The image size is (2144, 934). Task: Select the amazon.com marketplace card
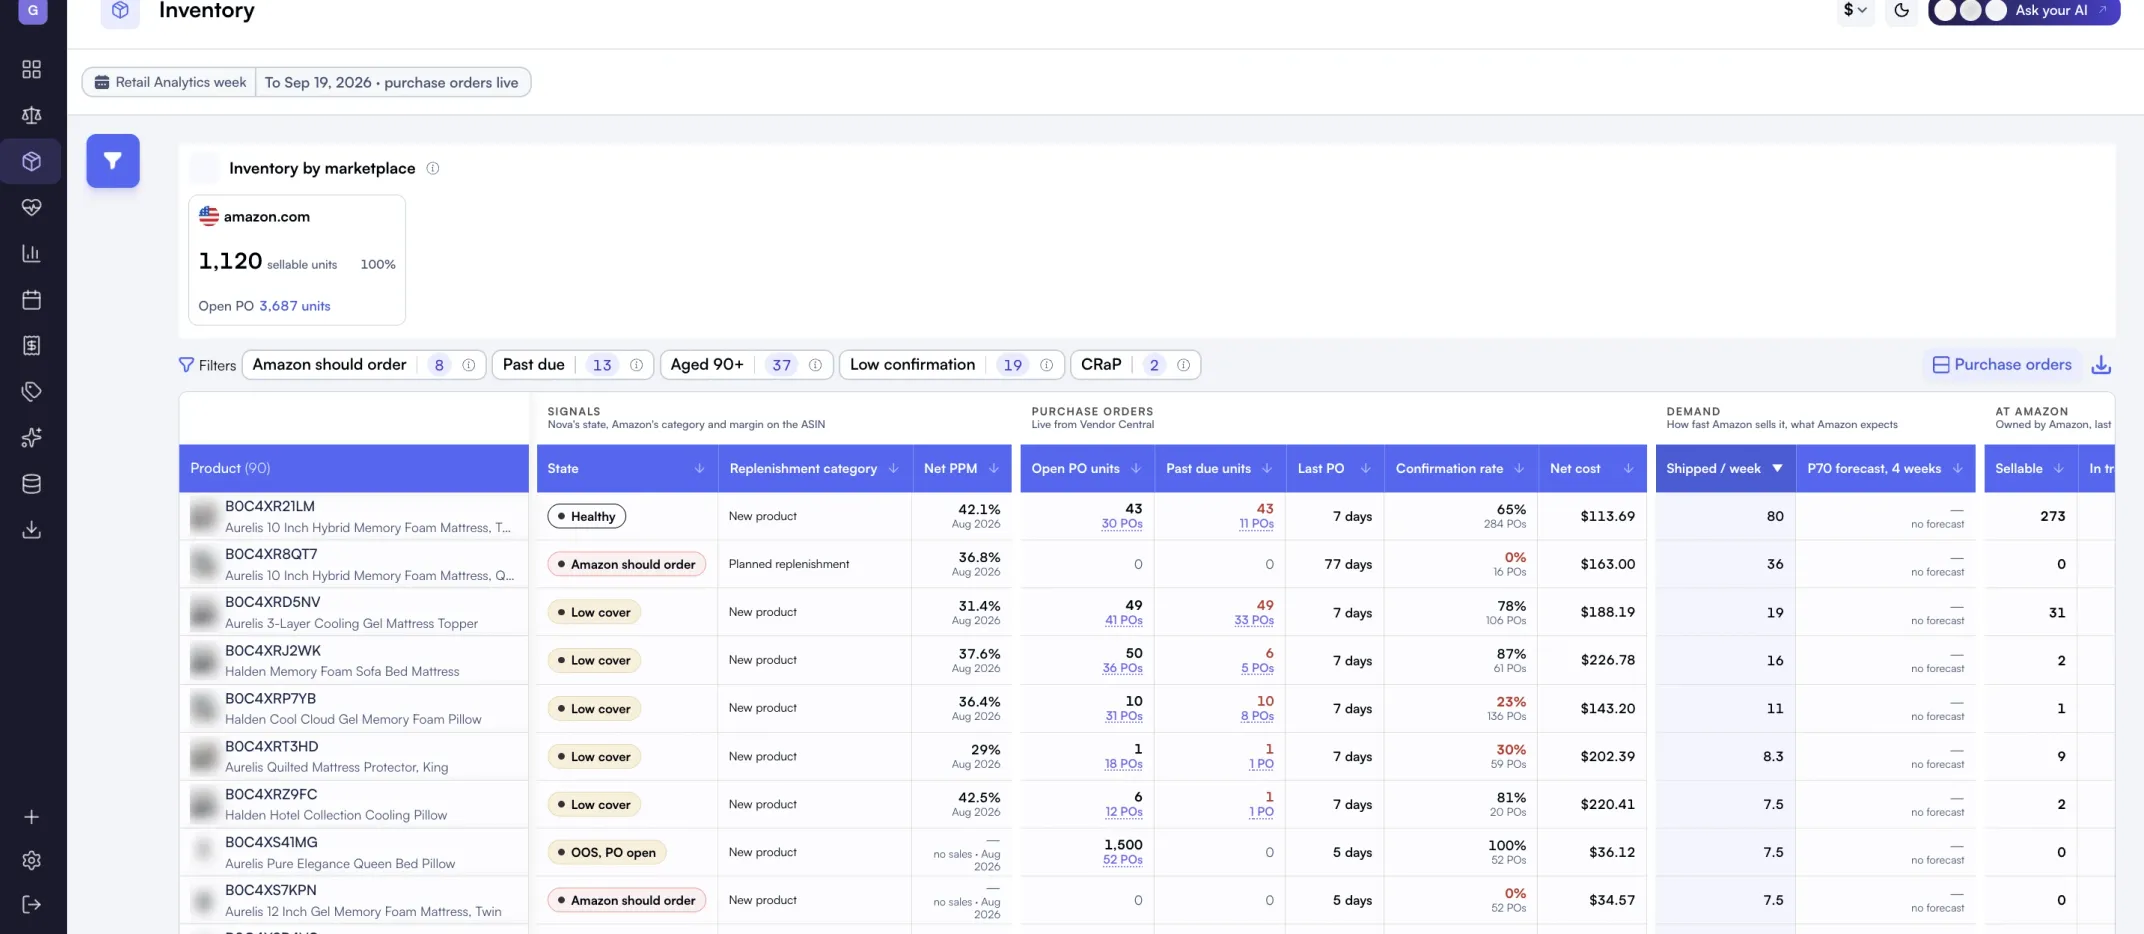(x=297, y=260)
